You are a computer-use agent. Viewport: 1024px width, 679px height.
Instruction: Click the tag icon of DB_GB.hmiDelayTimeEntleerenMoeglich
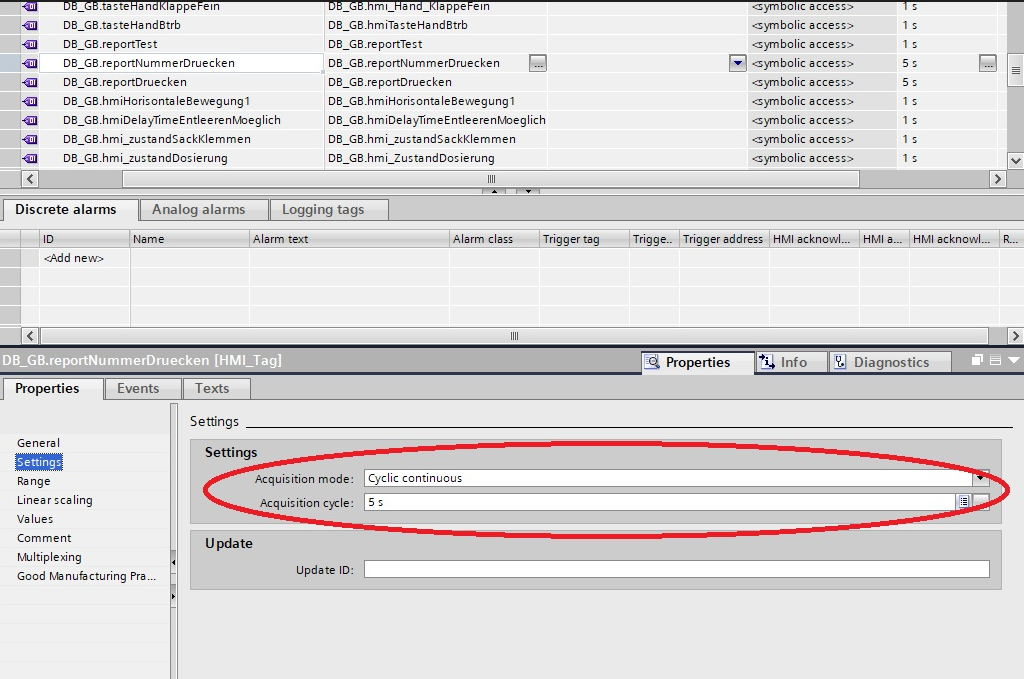[x=30, y=120]
